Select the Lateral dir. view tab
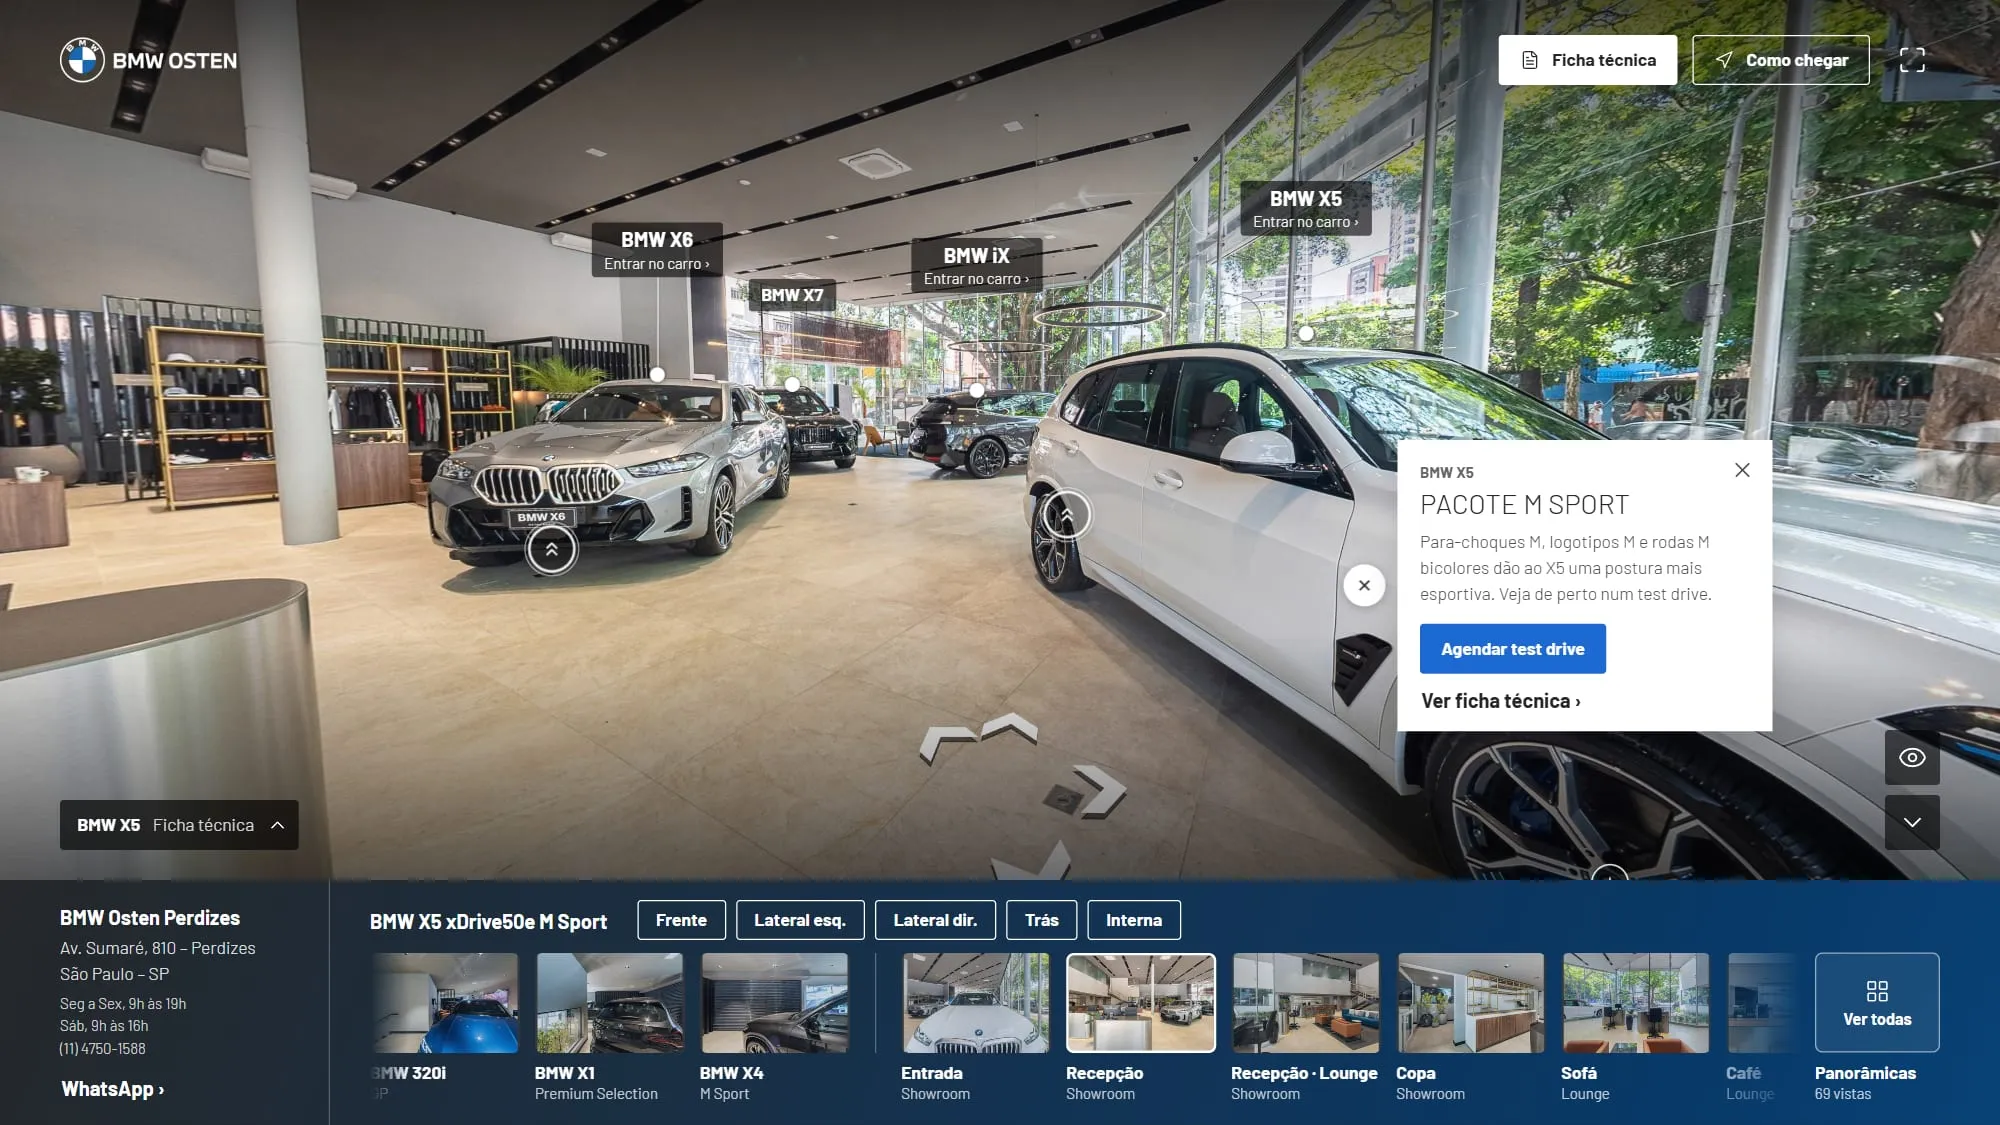This screenshot has width=2000, height=1125. pyautogui.click(x=935, y=920)
